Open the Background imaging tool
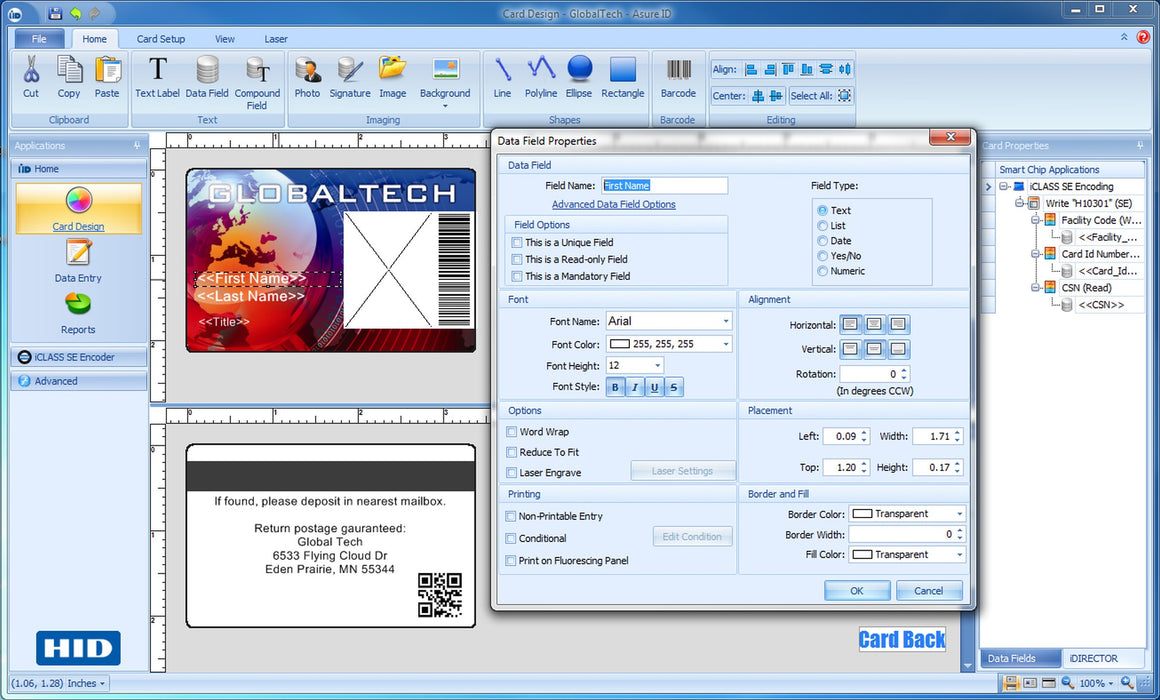This screenshot has width=1160, height=700. 444,78
